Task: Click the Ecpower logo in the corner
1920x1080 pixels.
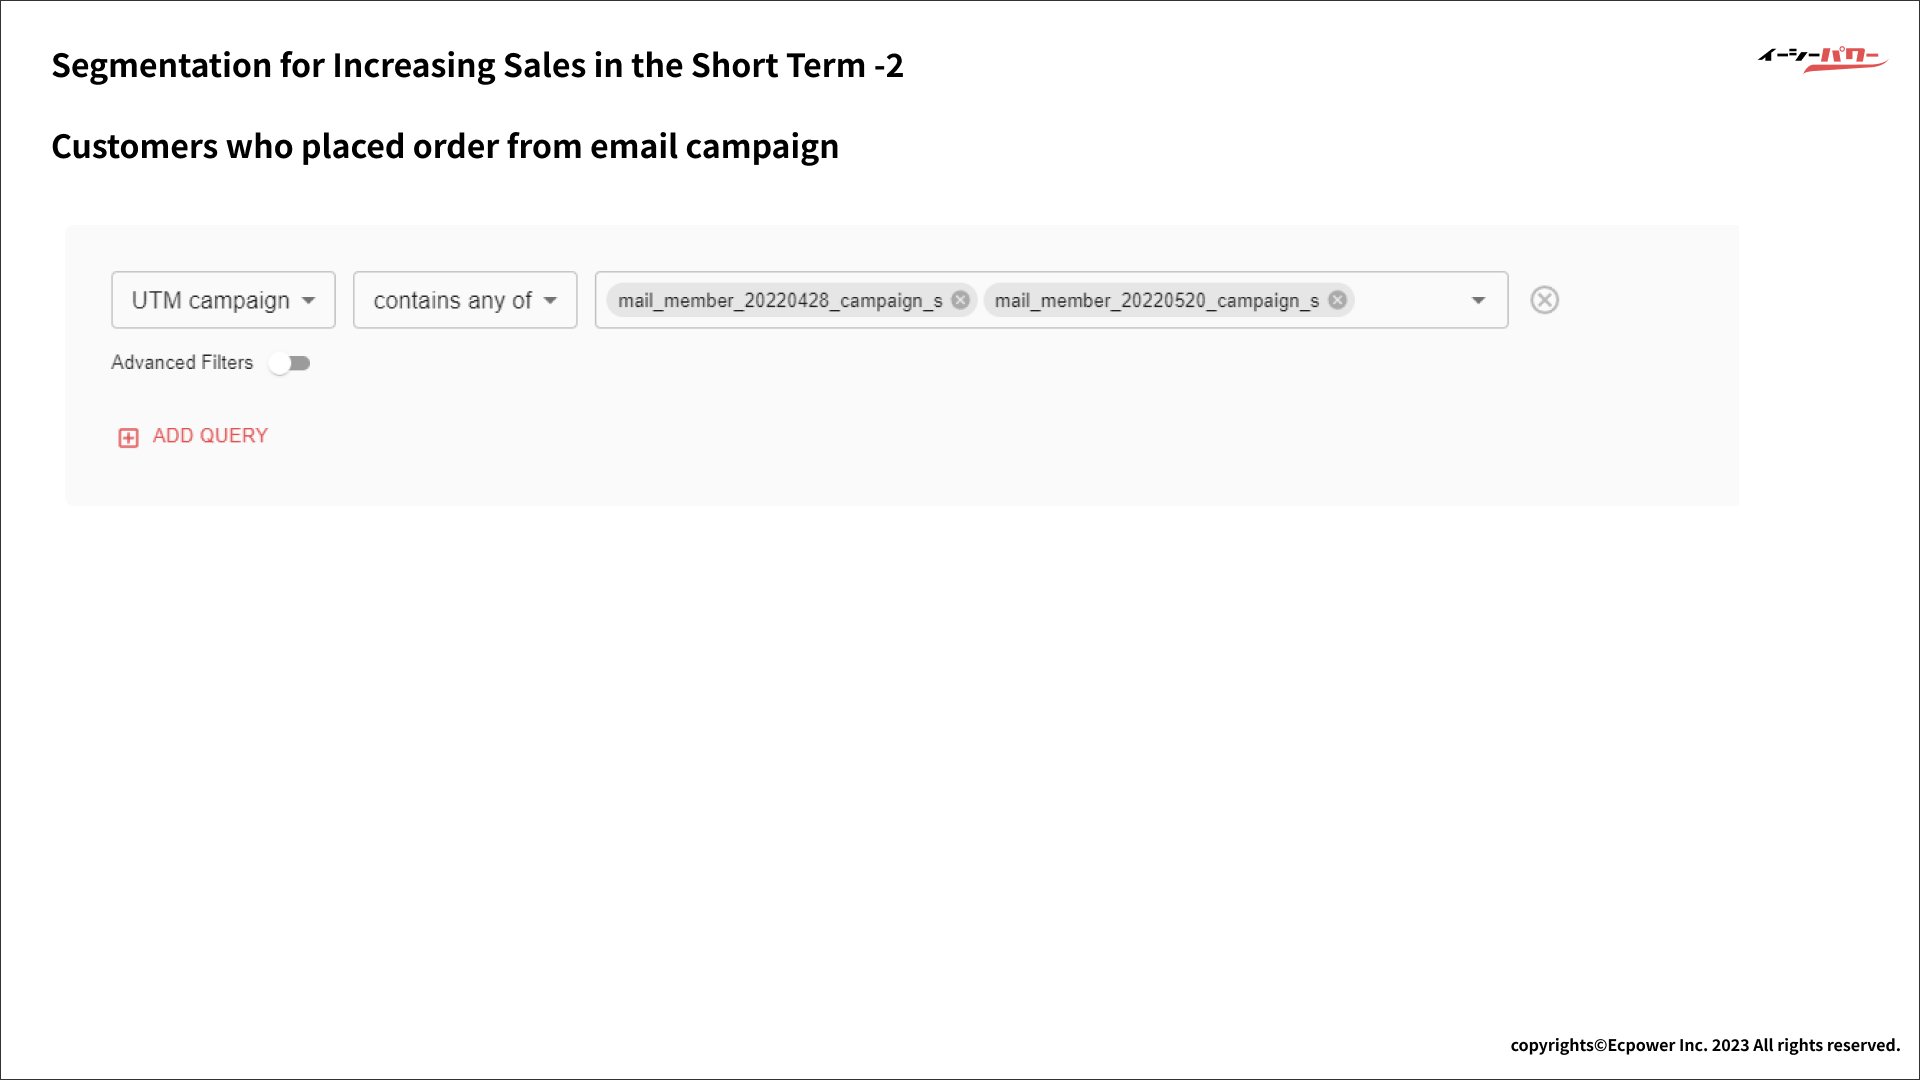Action: (x=1822, y=59)
